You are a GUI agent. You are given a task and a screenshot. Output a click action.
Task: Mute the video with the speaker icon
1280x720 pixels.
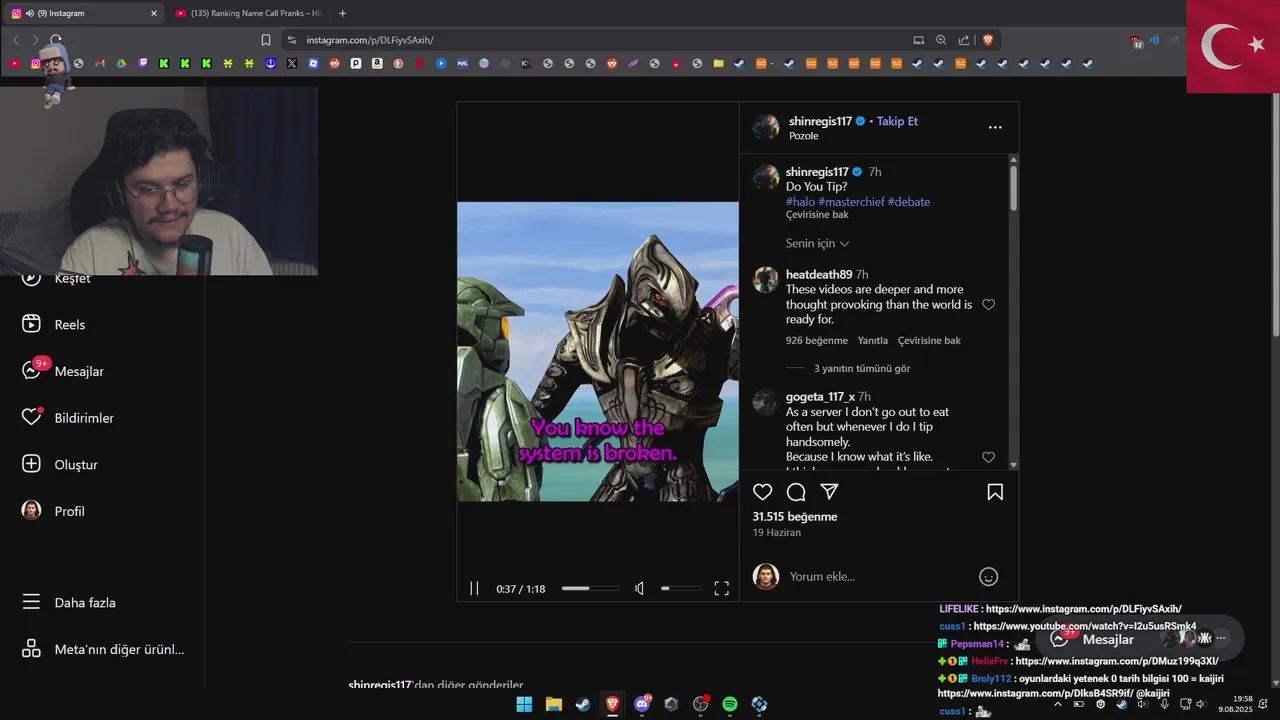640,589
